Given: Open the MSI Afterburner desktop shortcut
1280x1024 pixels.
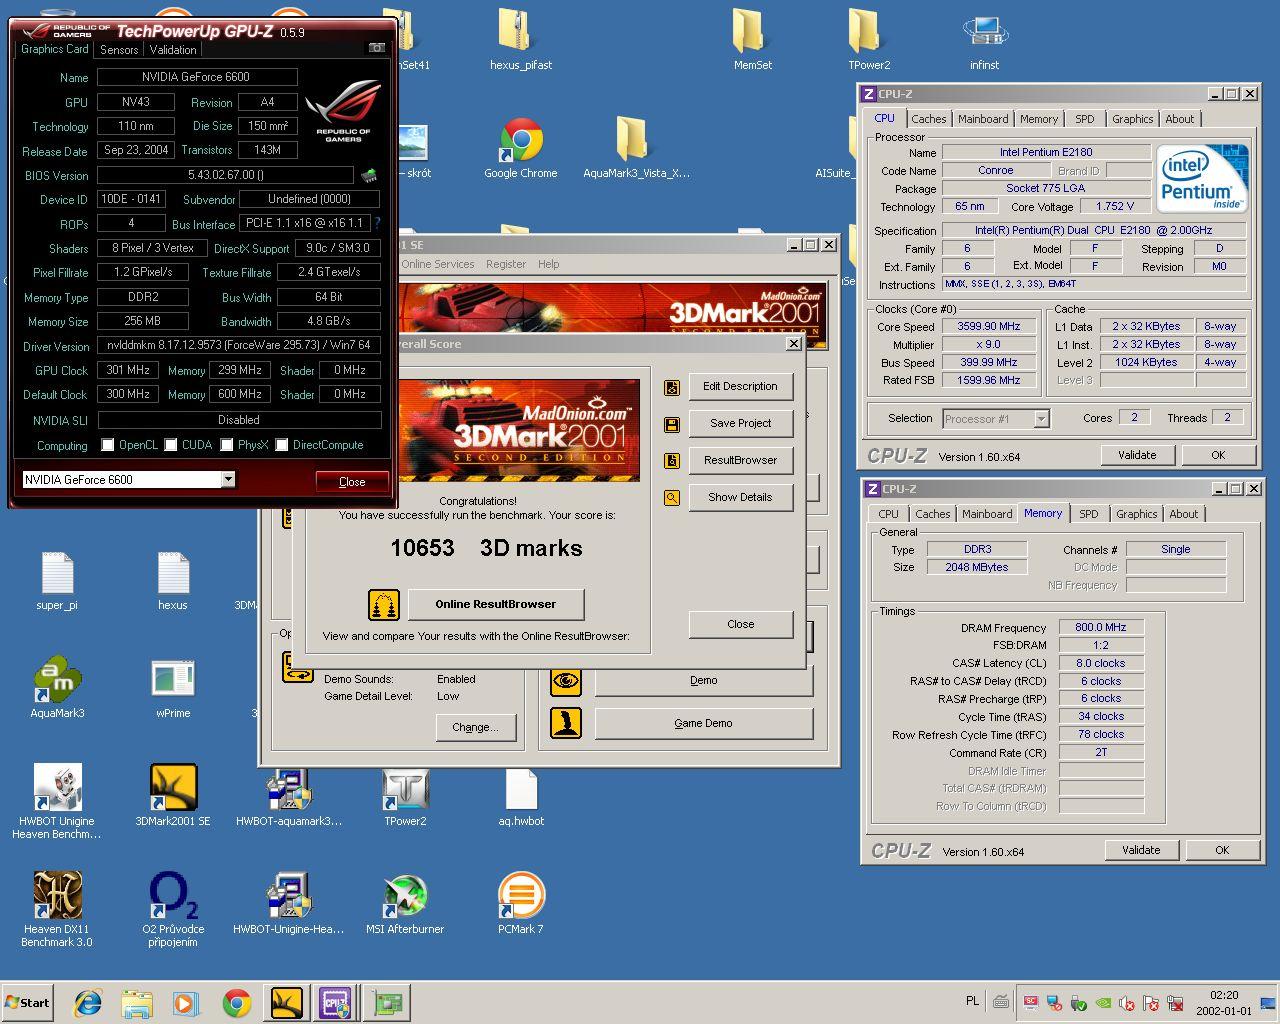Looking at the screenshot, I should pyautogui.click(x=405, y=903).
